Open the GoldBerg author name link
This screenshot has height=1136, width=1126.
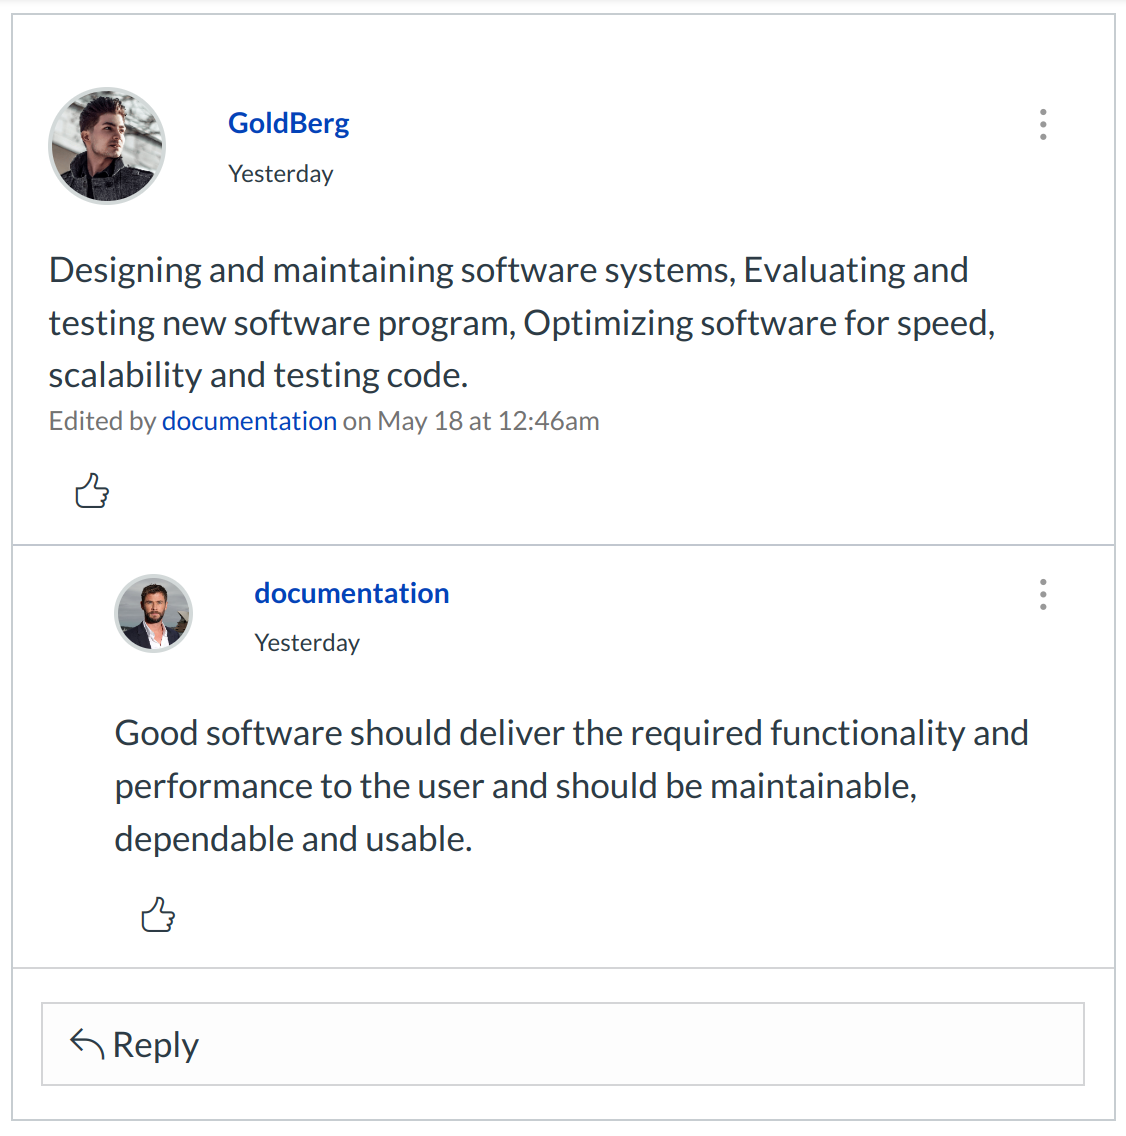[288, 123]
